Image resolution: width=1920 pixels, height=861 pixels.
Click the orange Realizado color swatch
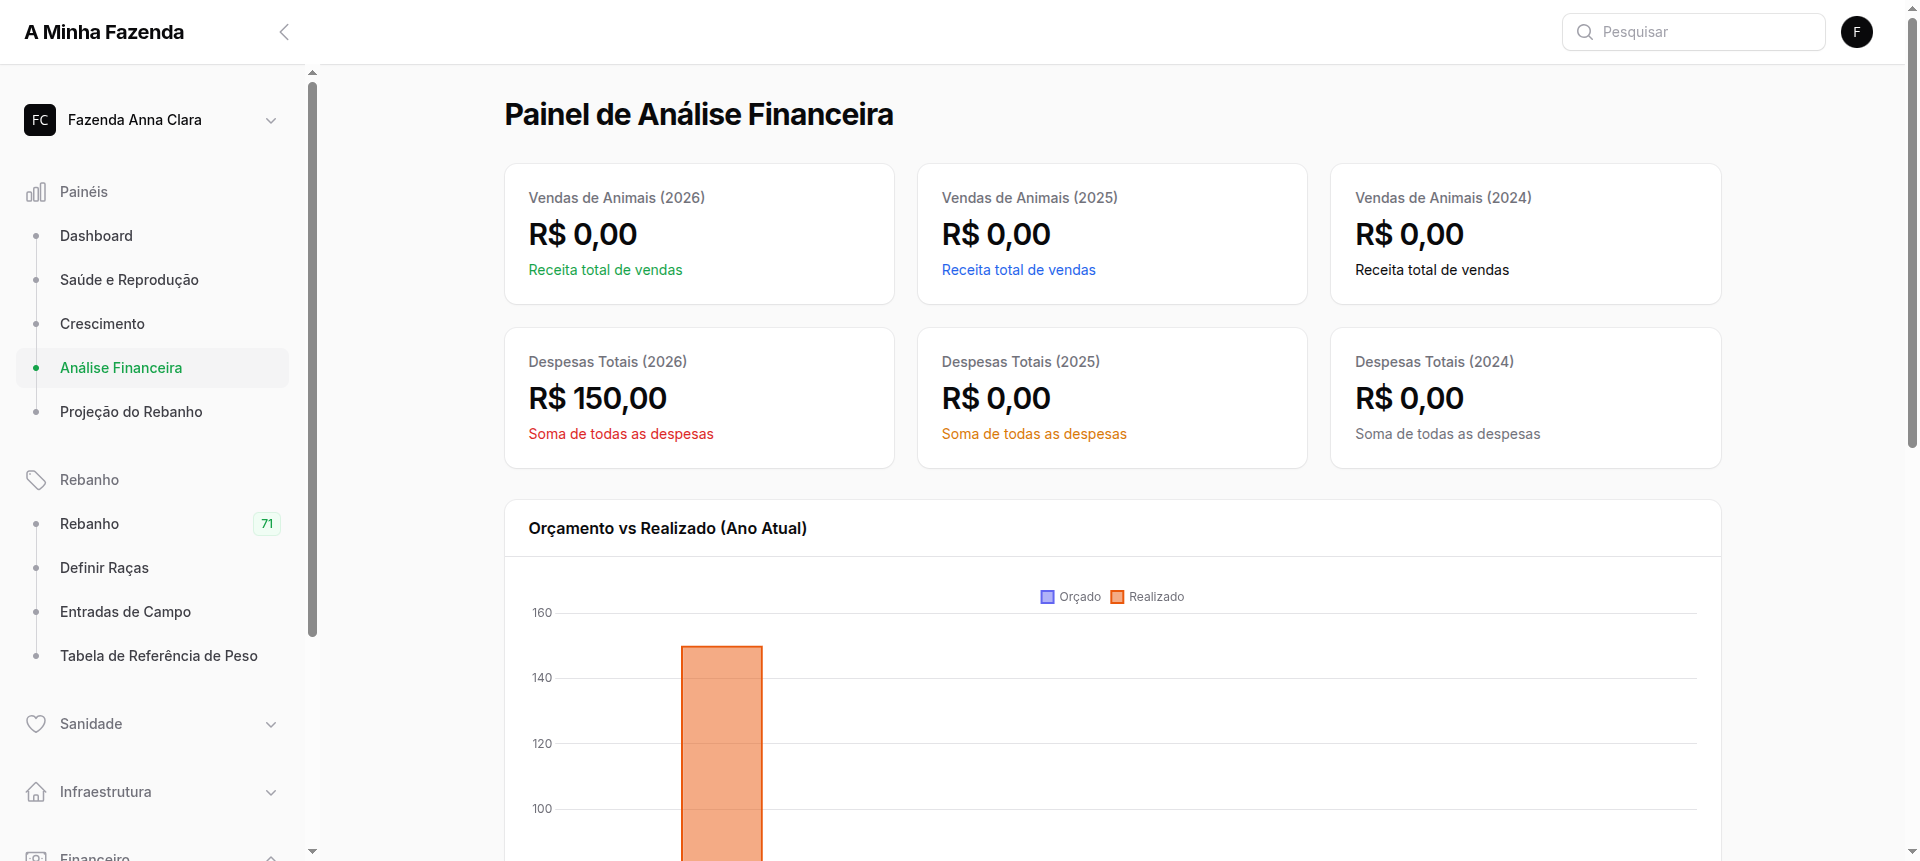tap(1116, 597)
